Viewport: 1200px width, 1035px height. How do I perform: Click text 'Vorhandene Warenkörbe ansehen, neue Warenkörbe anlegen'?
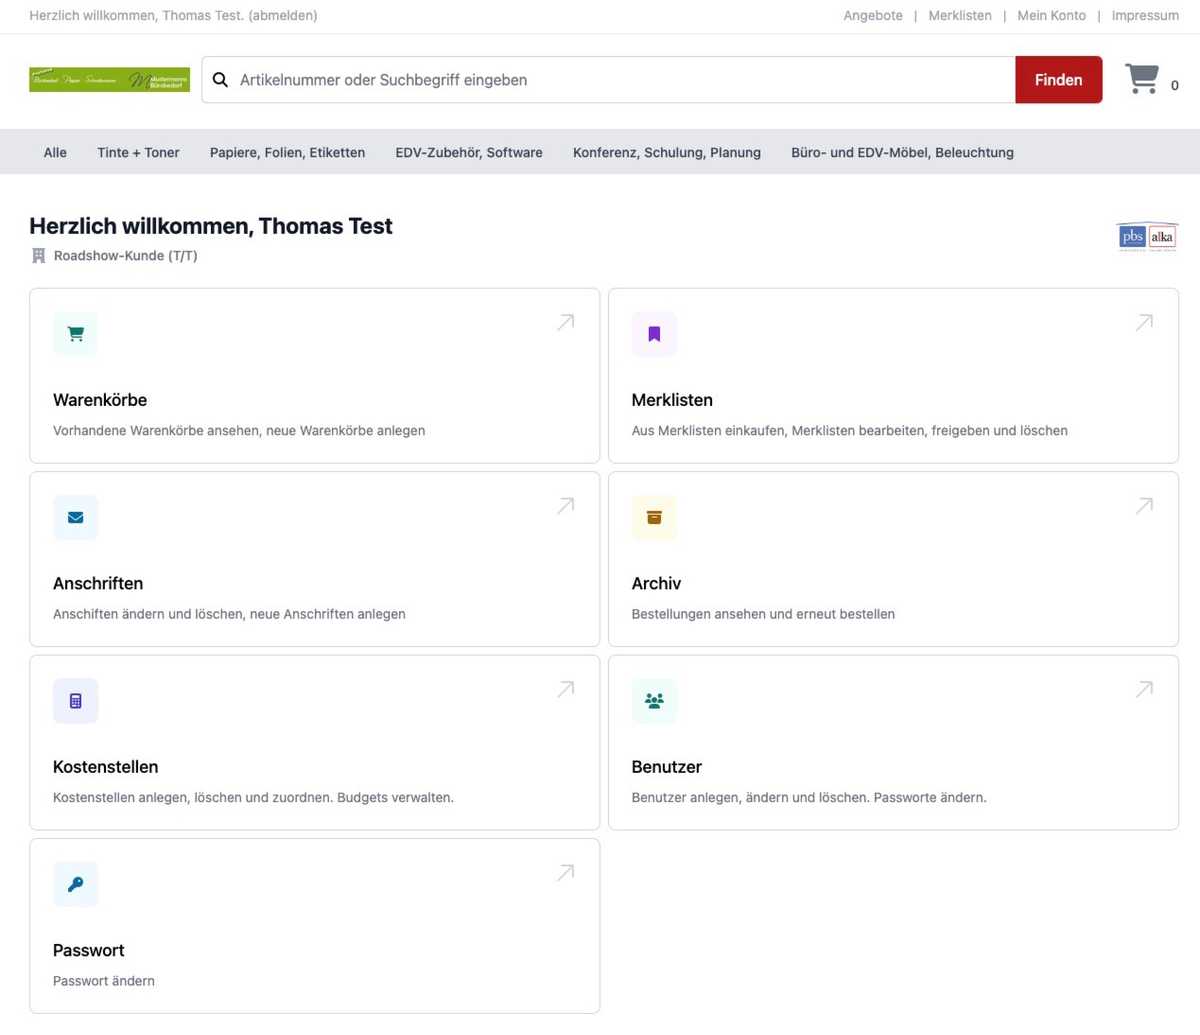click(x=239, y=431)
